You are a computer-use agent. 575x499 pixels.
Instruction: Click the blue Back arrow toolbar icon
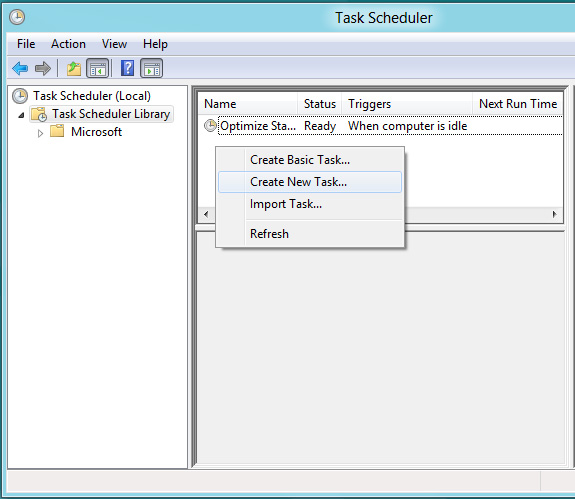click(x=20, y=68)
